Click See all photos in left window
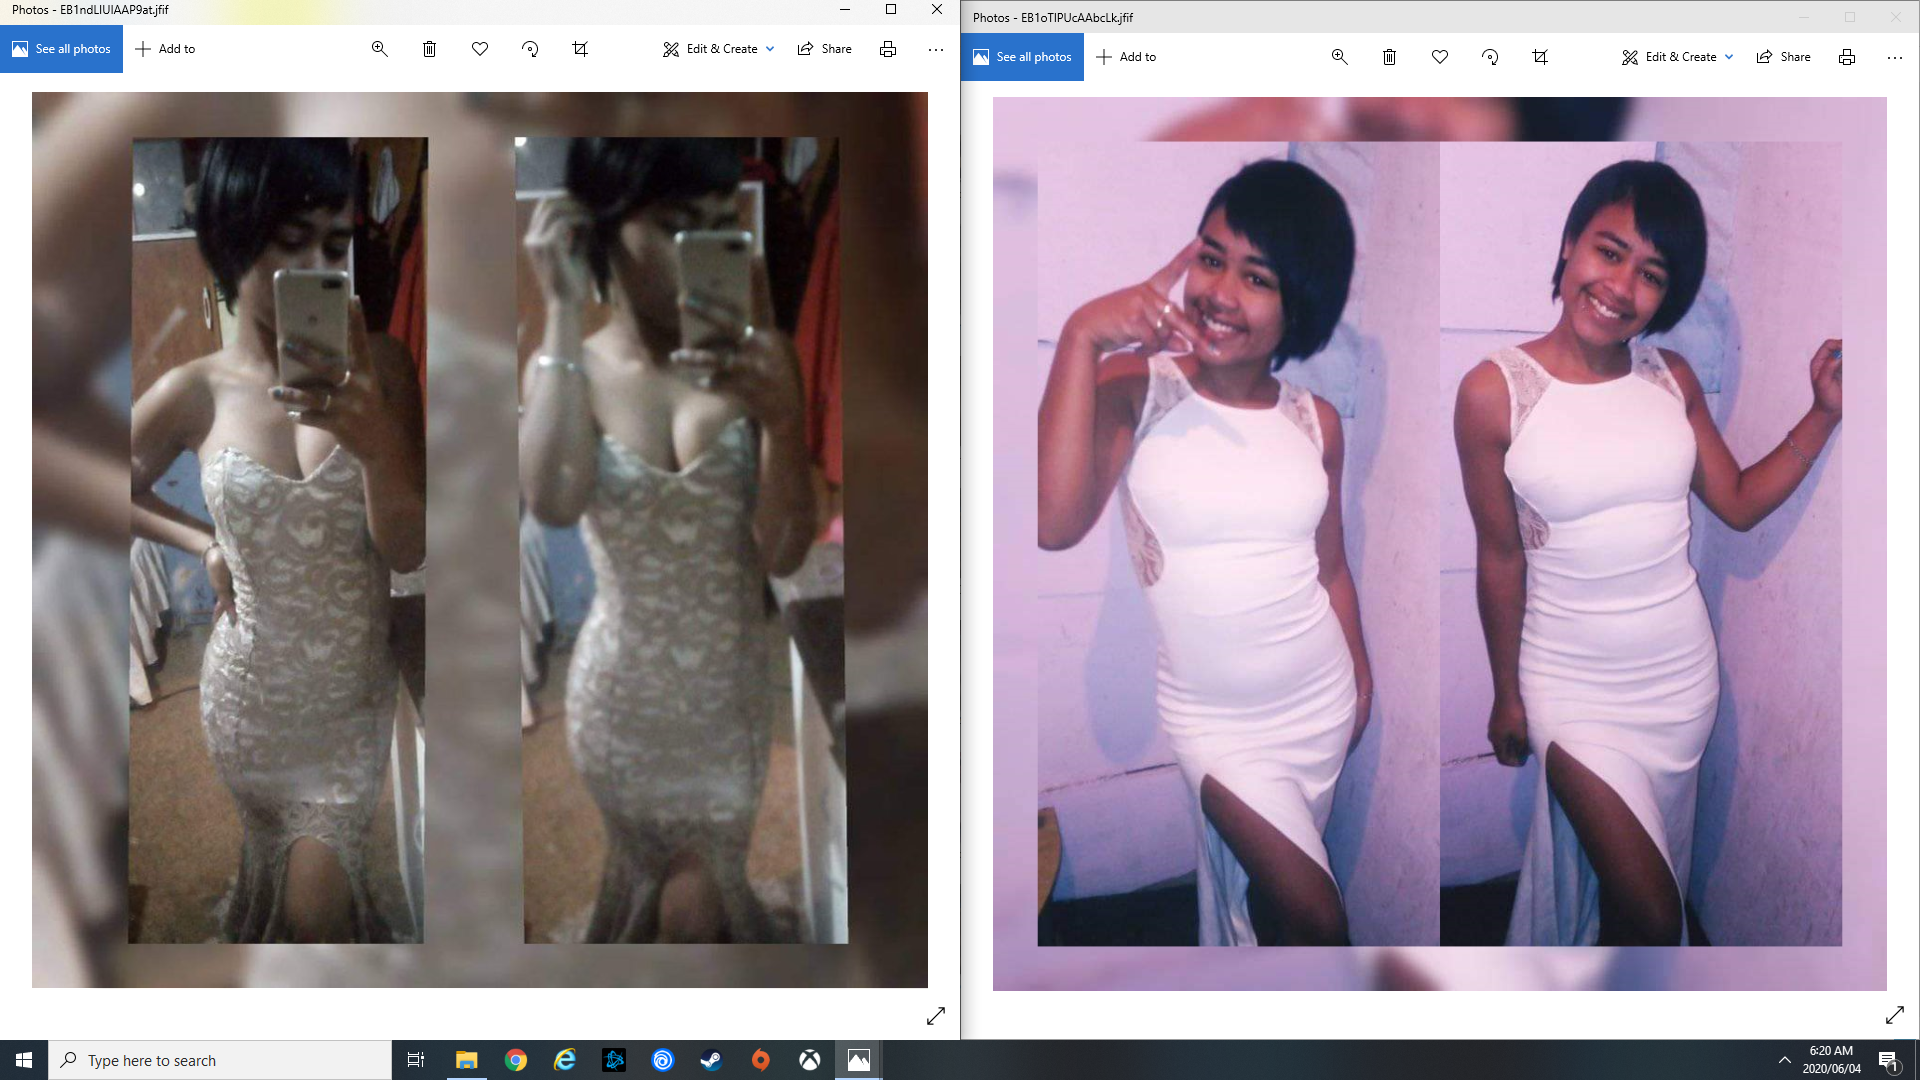The height and width of the screenshot is (1080, 1920). [62, 49]
